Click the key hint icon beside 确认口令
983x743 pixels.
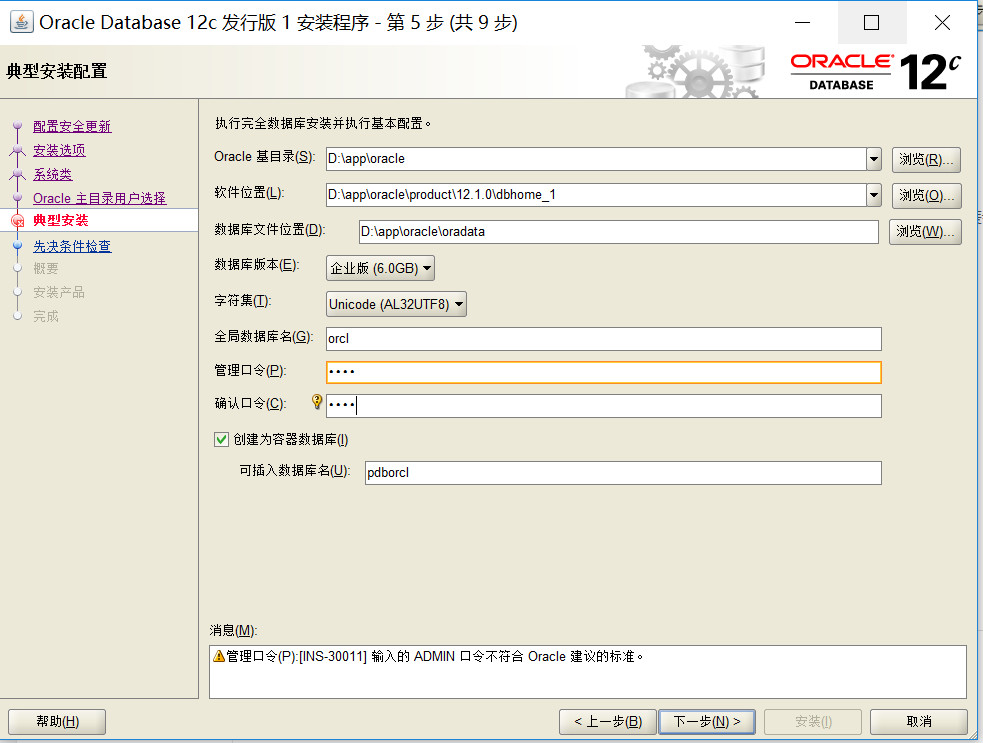[317, 402]
